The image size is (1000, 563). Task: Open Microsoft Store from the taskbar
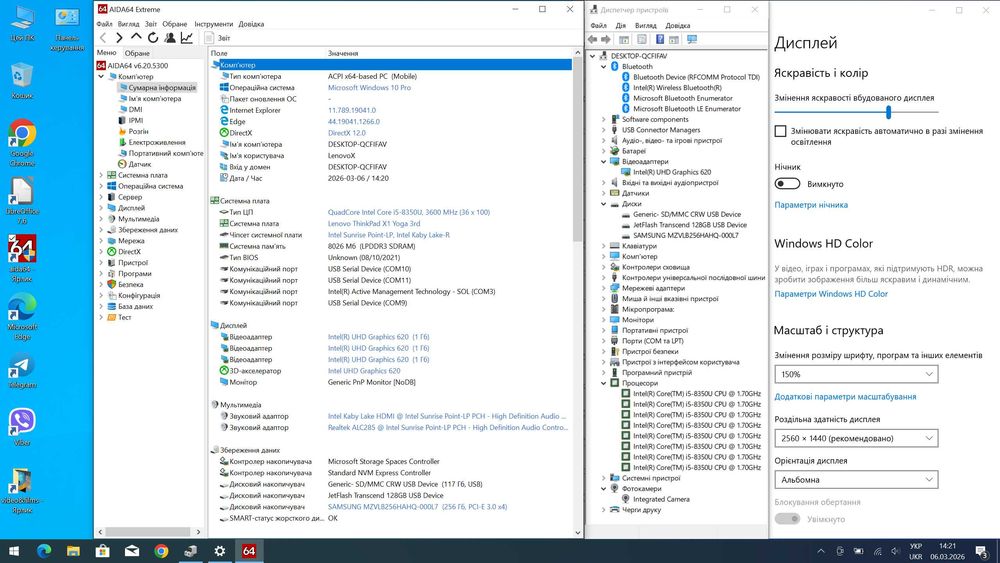pyautogui.click(x=103, y=551)
